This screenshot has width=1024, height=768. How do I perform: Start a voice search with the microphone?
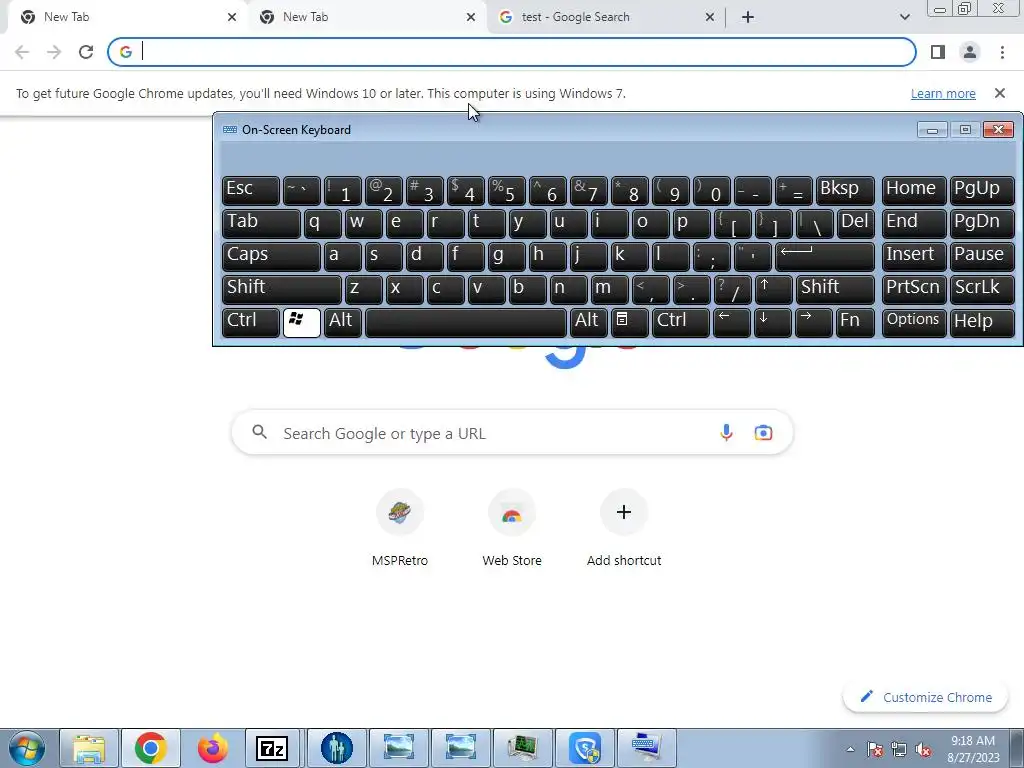tap(726, 433)
